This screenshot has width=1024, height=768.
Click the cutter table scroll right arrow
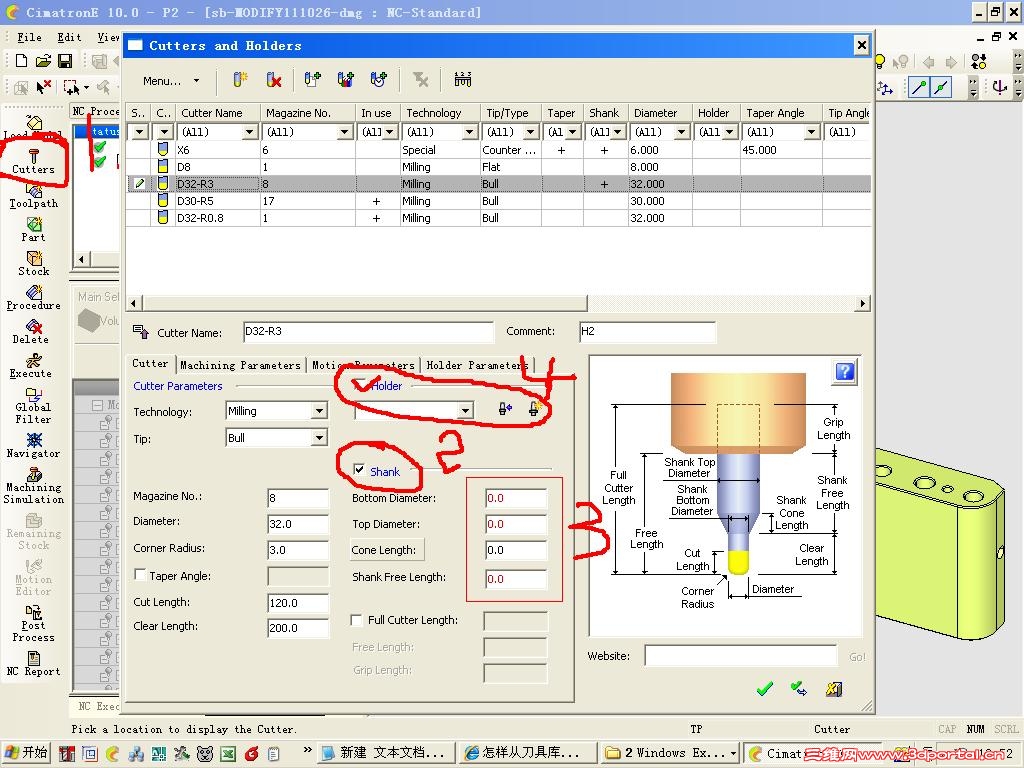[863, 303]
